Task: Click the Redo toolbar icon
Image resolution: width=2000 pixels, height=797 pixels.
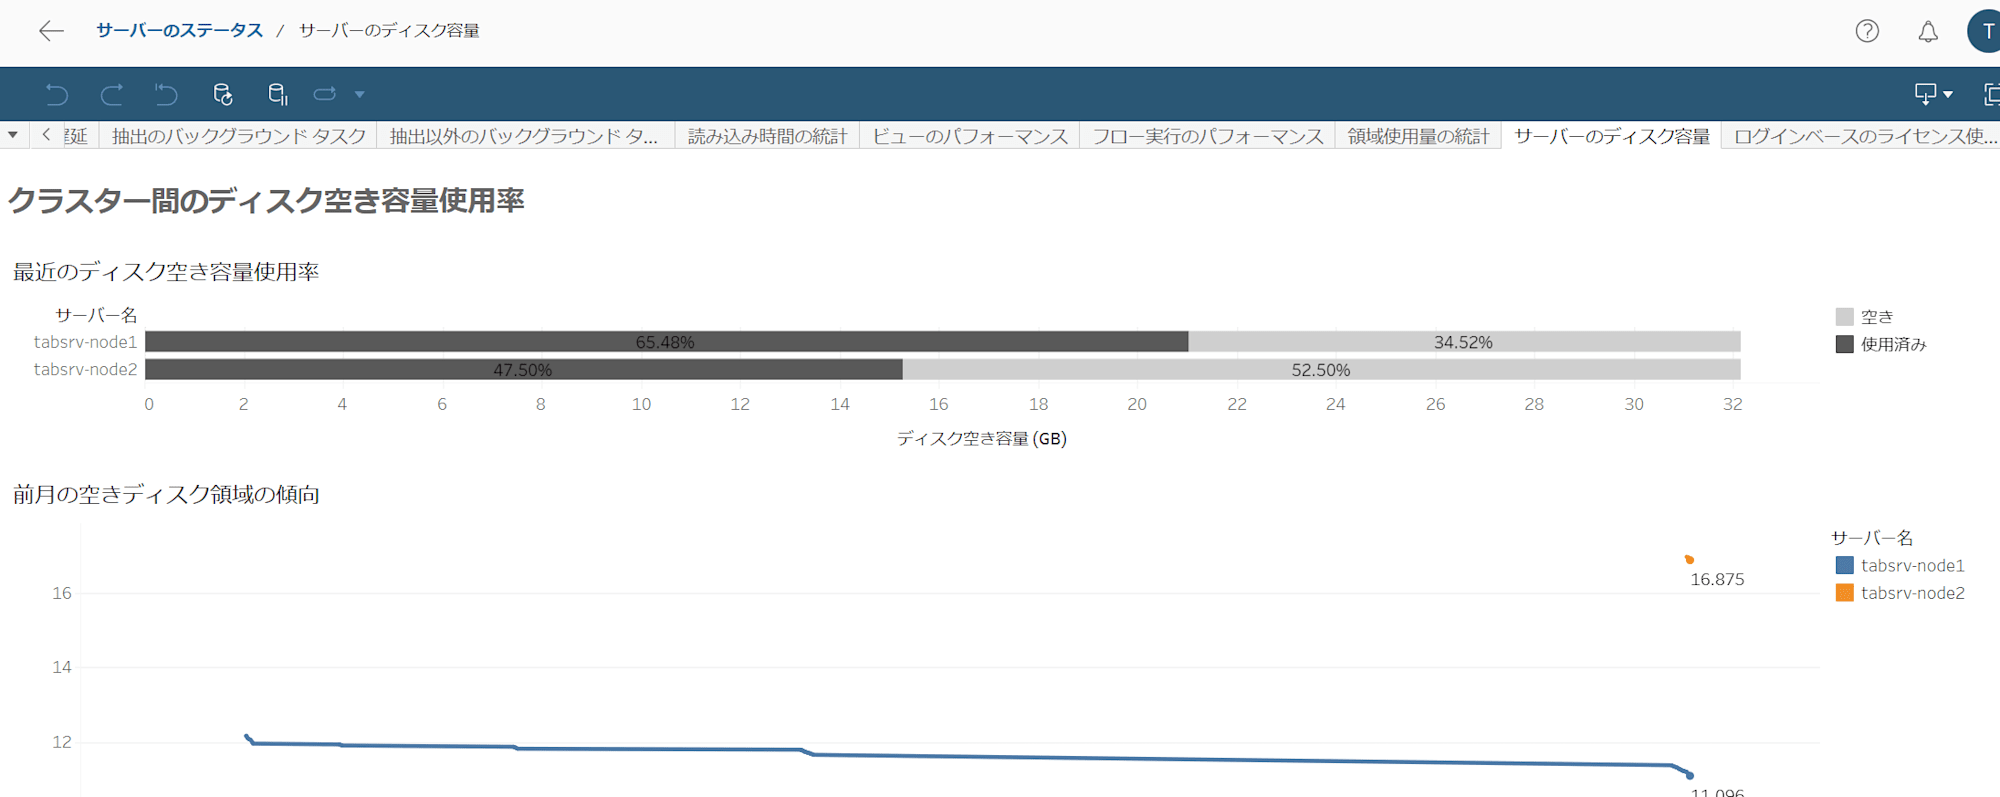Action: tap(112, 94)
